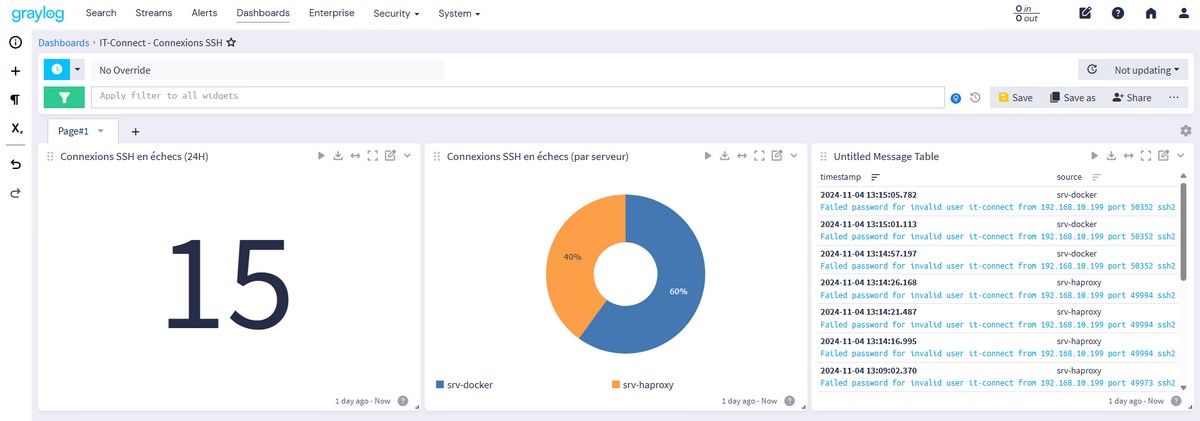Follow the Dashboards breadcrumb link
Viewport: 1200px width, 421px height.
click(x=63, y=43)
